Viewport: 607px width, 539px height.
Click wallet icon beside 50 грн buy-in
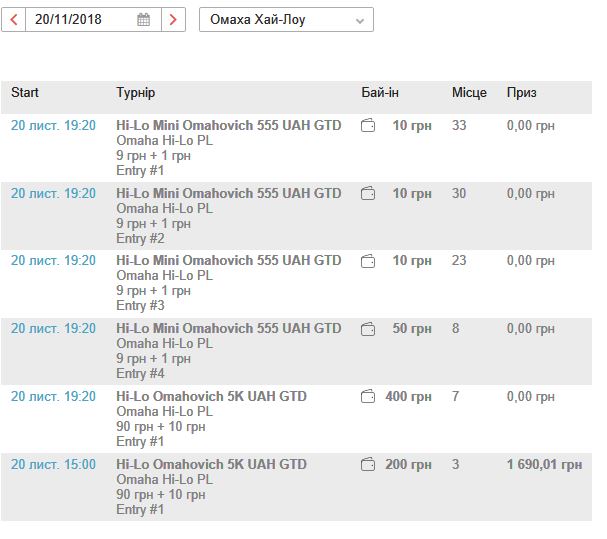pos(368,329)
